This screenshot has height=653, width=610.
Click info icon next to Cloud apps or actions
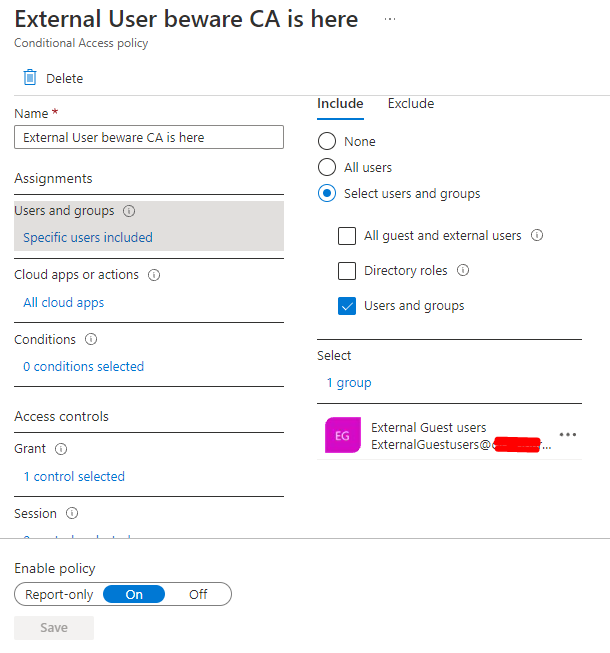(154, 275)
